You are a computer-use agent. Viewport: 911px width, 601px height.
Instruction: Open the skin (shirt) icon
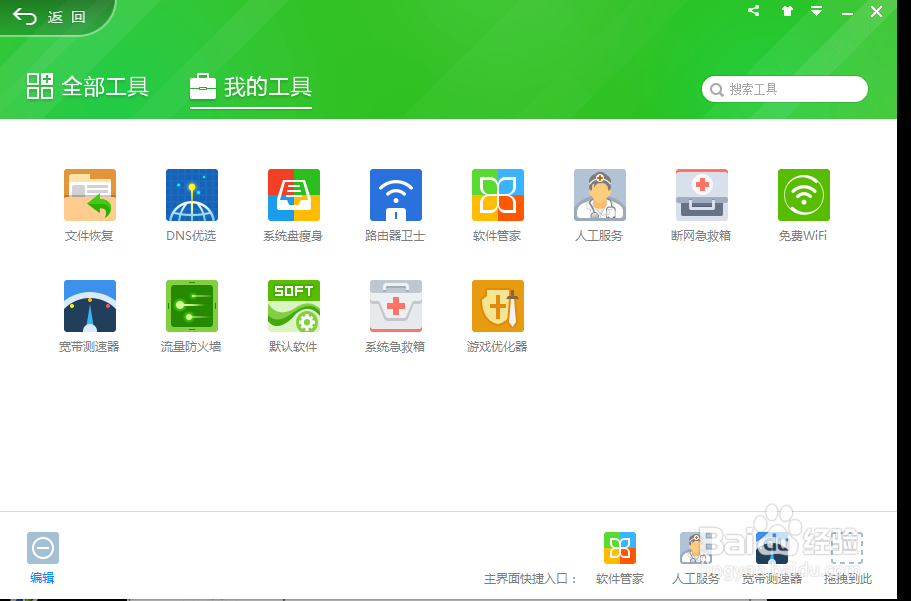[787, 11]
